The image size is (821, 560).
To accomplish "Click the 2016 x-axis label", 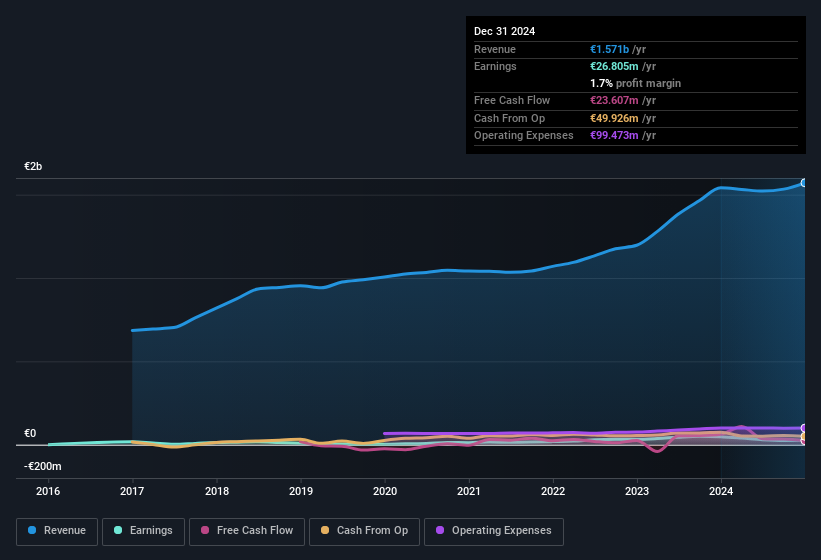I will click(48, 491).
